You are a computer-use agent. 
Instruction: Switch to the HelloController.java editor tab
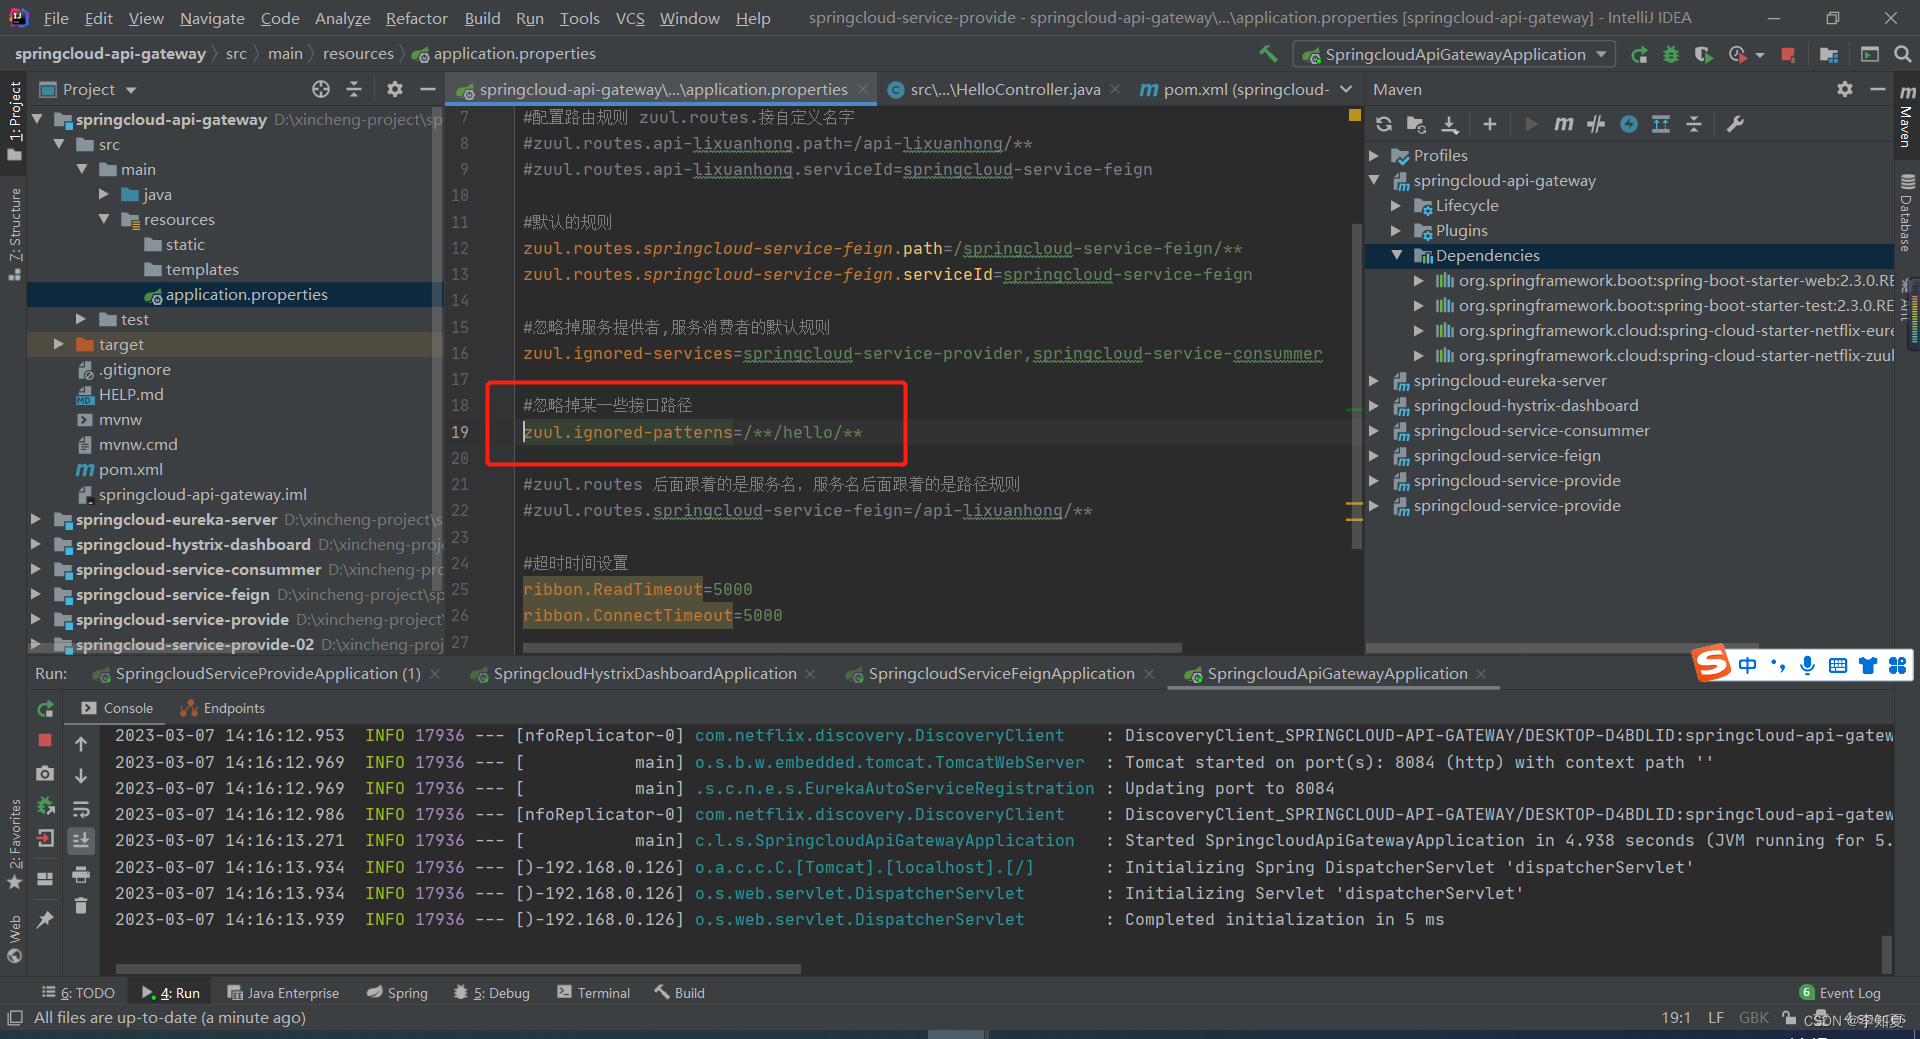pyautogui.click(x=1004, y=89)
